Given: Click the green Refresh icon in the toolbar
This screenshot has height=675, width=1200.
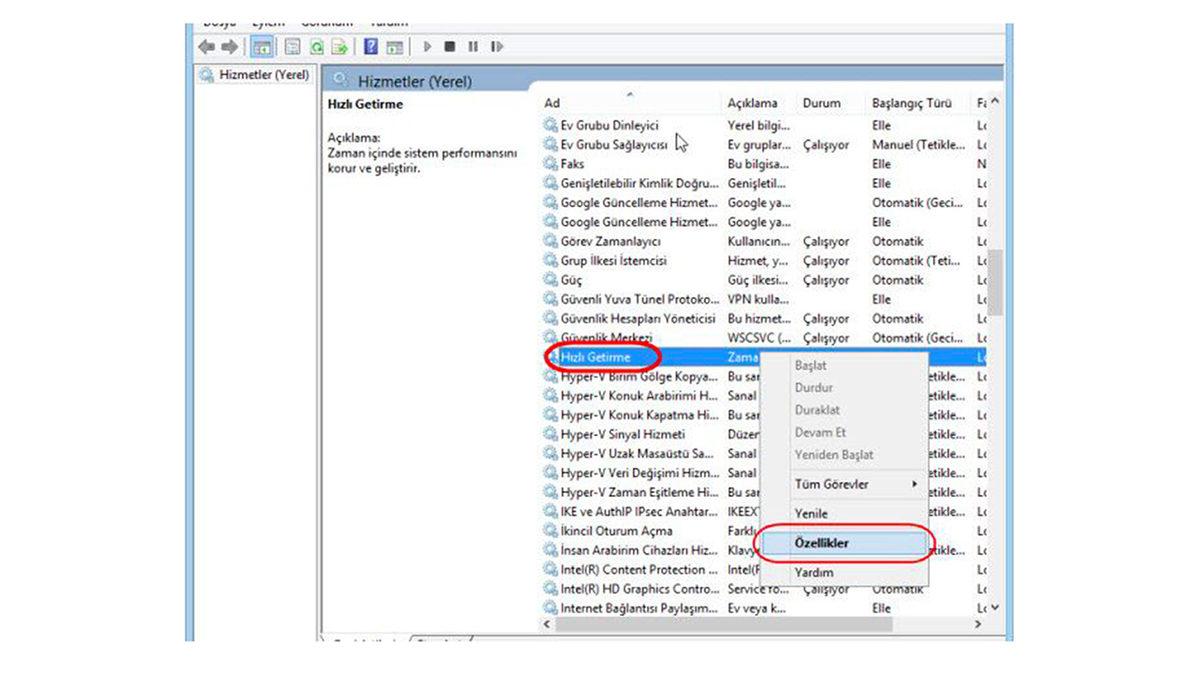Looking at the screenshot, I should pyautogui.click(x=316, y=47).
